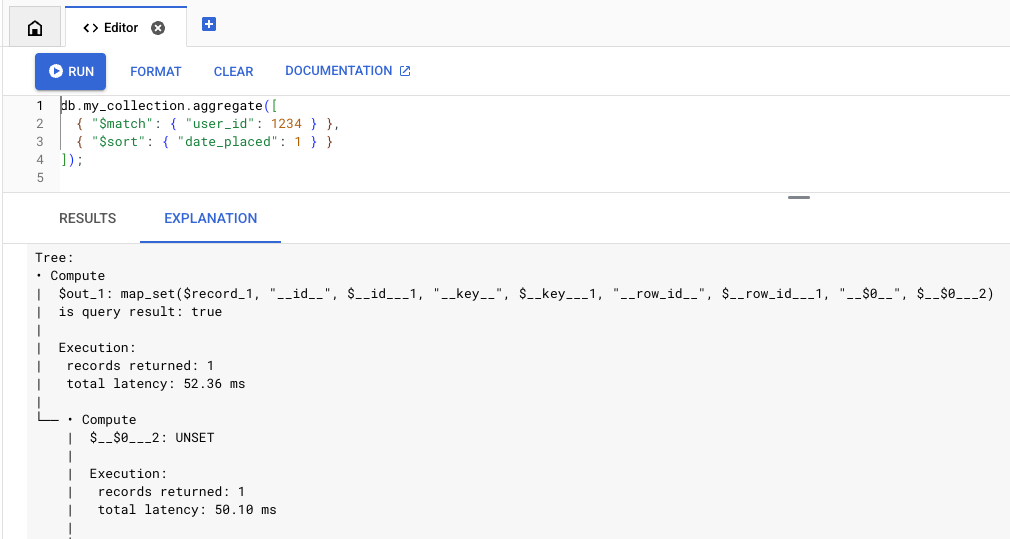This screenshot has height=539, width=1010.
Task: Close the Editor tab
Action: click(x=158, y=28)
